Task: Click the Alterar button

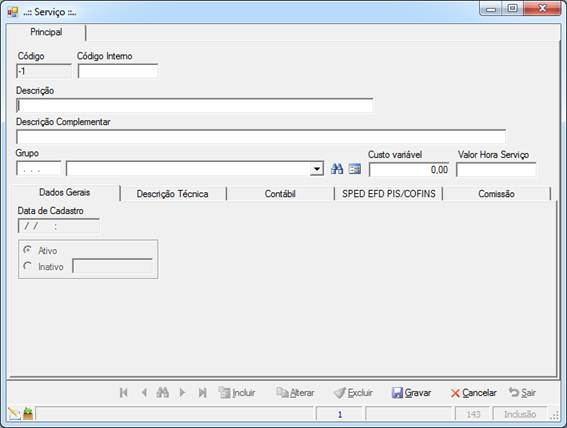Action: tap(295, 393)
